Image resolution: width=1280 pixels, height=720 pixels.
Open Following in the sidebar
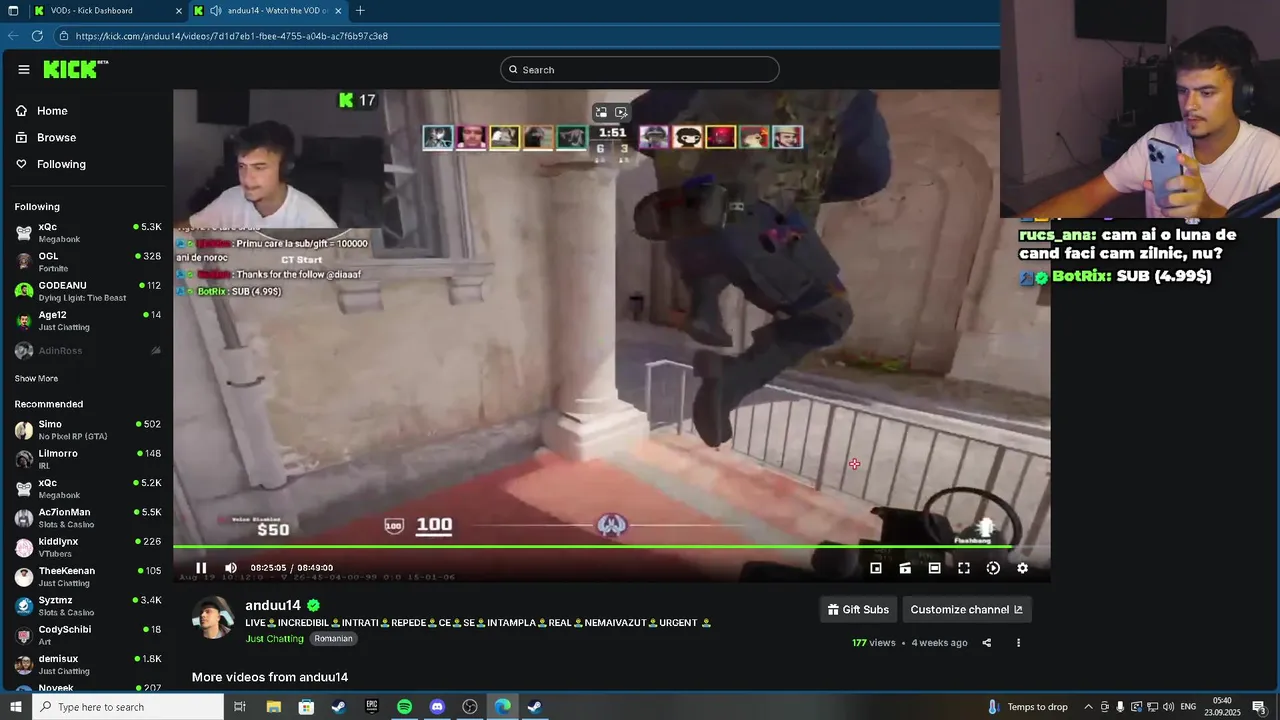tap(51, 164)
